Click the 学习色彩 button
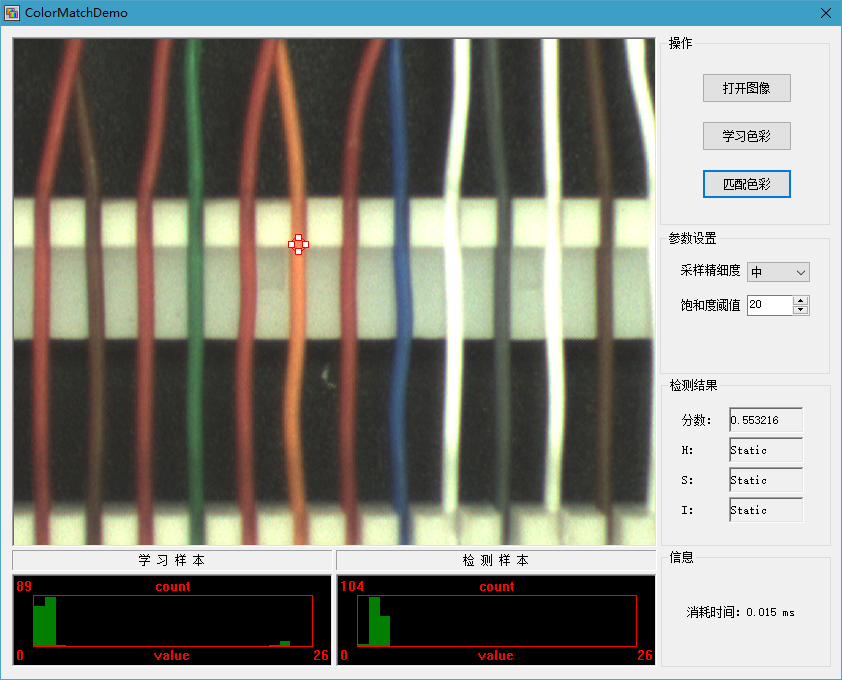The height and width of the screenshot is (680, 842). coord(746,136)
